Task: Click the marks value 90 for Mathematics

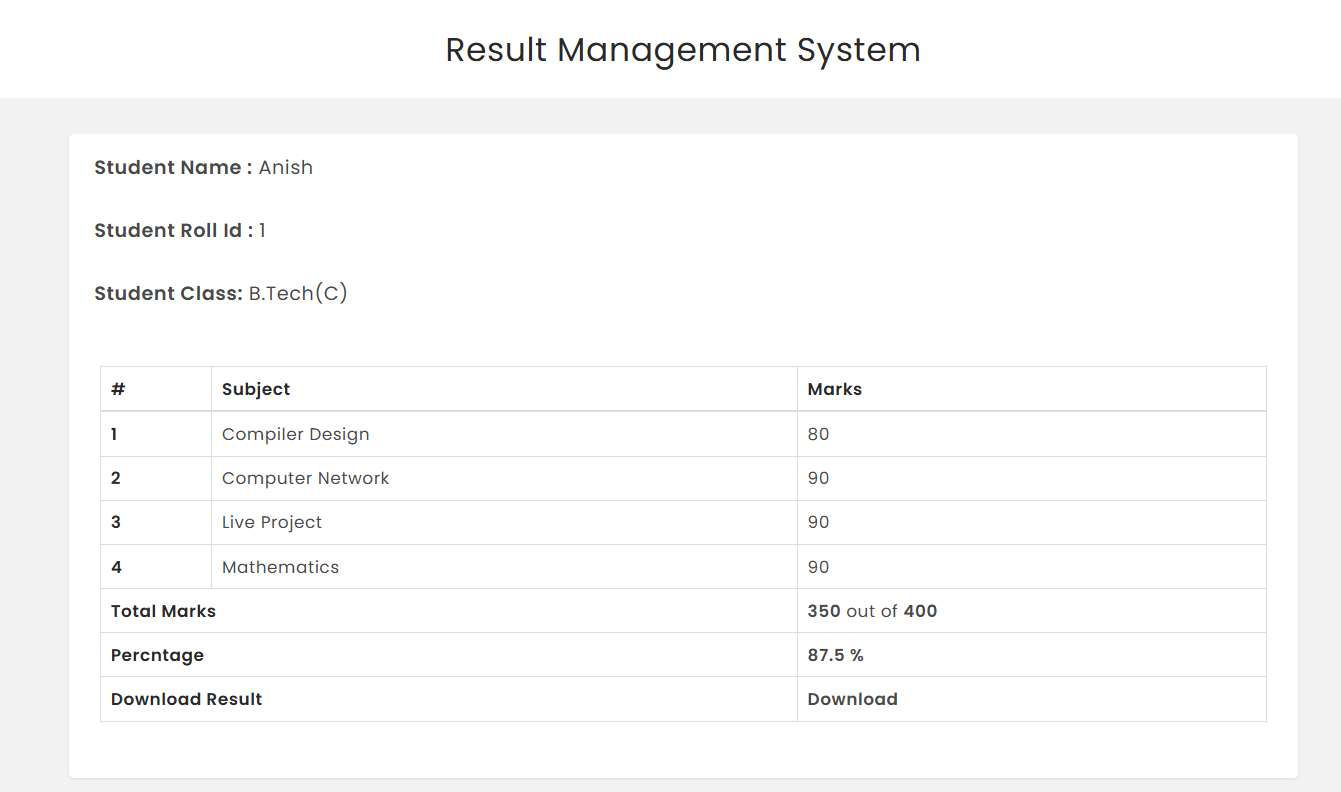Action: point(819,567)
